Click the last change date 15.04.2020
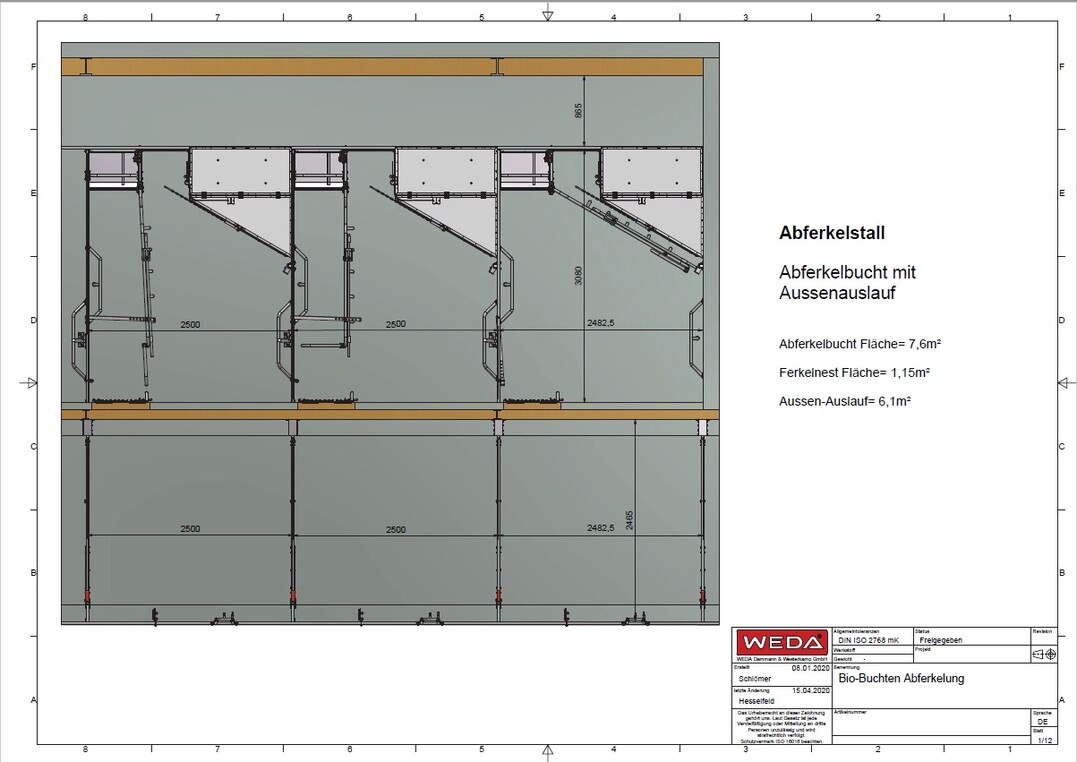 [x=810, y=691]
